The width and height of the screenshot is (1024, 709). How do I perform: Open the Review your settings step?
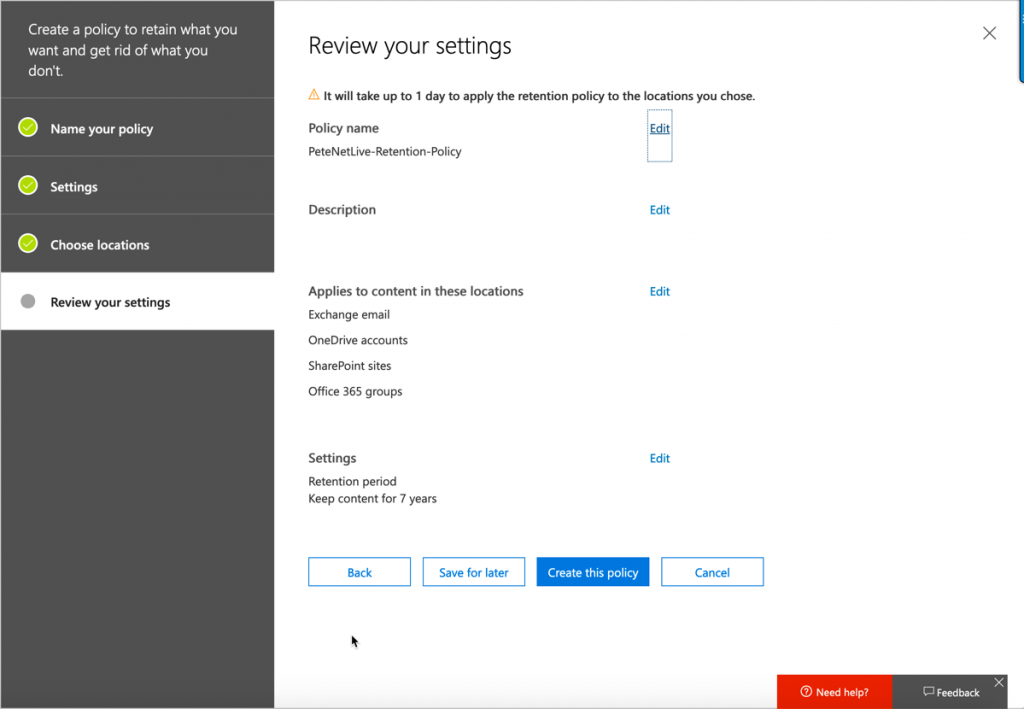(110, 301)
